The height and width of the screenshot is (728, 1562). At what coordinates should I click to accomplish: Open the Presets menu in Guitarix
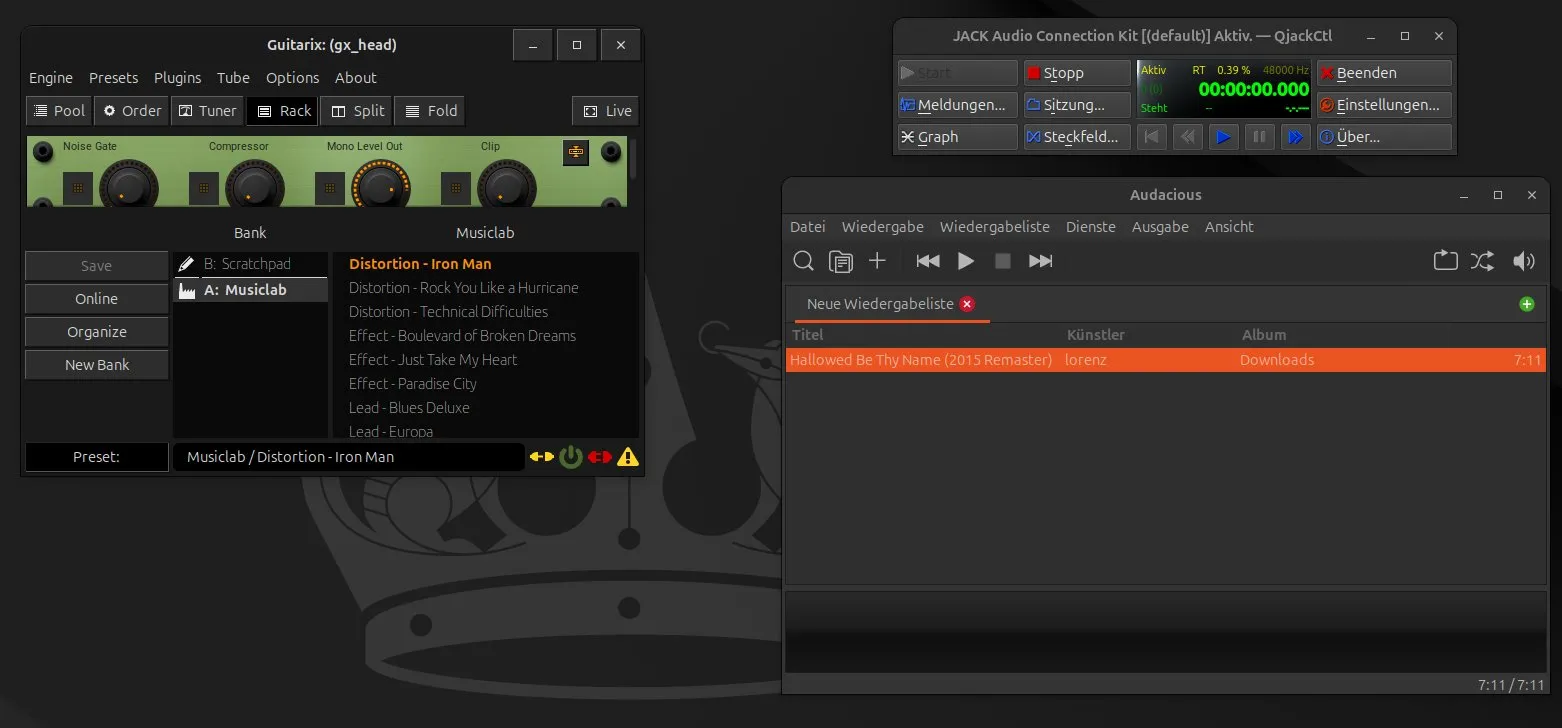(113, 78)
